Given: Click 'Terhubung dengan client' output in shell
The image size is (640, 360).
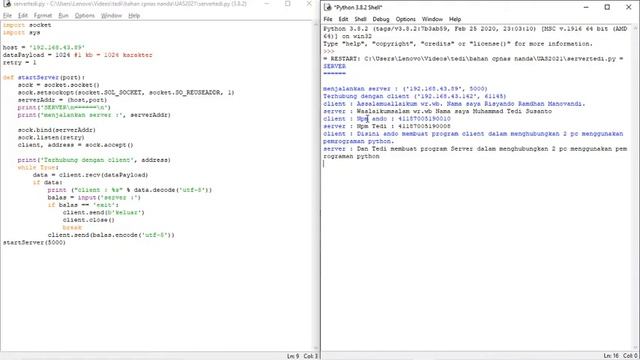Looking at the screenshot, I should pos(414,96).
